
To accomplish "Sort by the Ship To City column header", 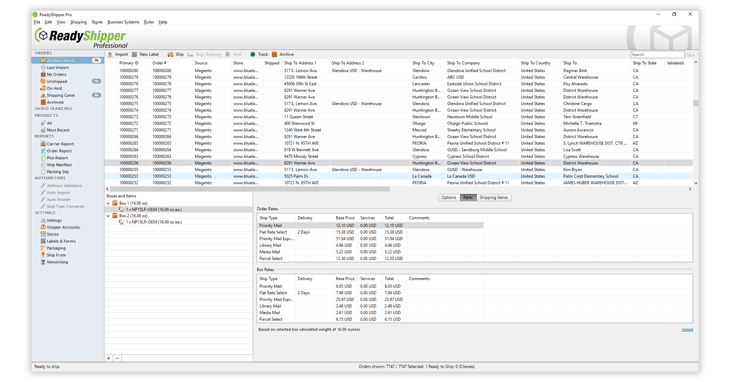I will pos(423,63).
